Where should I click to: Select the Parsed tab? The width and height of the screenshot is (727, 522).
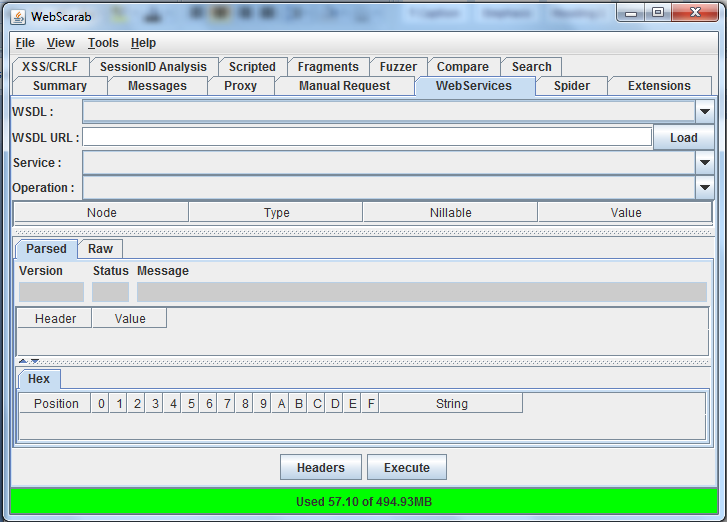pyautogui.click(x=46, y=249)
